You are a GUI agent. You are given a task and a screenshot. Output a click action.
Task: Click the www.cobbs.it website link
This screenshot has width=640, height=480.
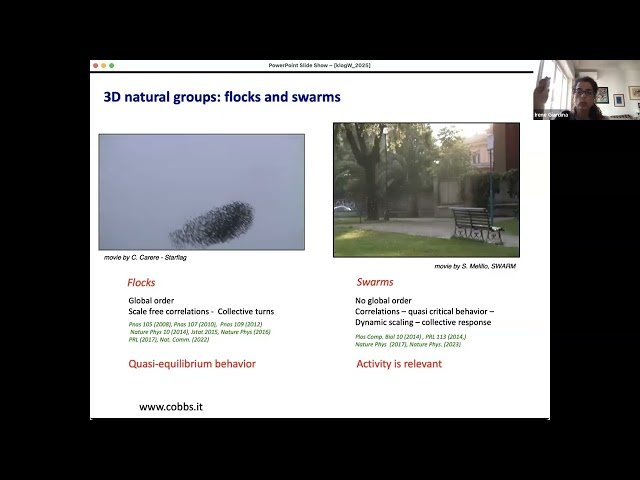(173, 407)
